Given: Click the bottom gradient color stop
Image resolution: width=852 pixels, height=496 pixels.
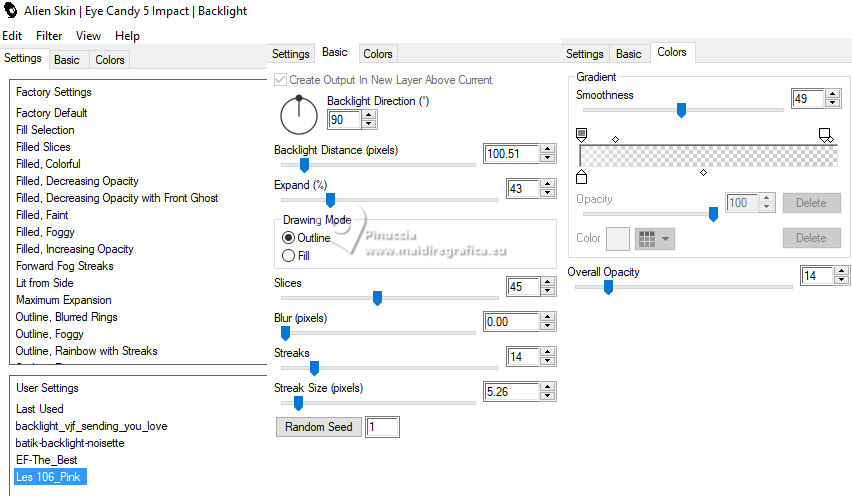Looking at the screenshot, I should click(582, 177).
